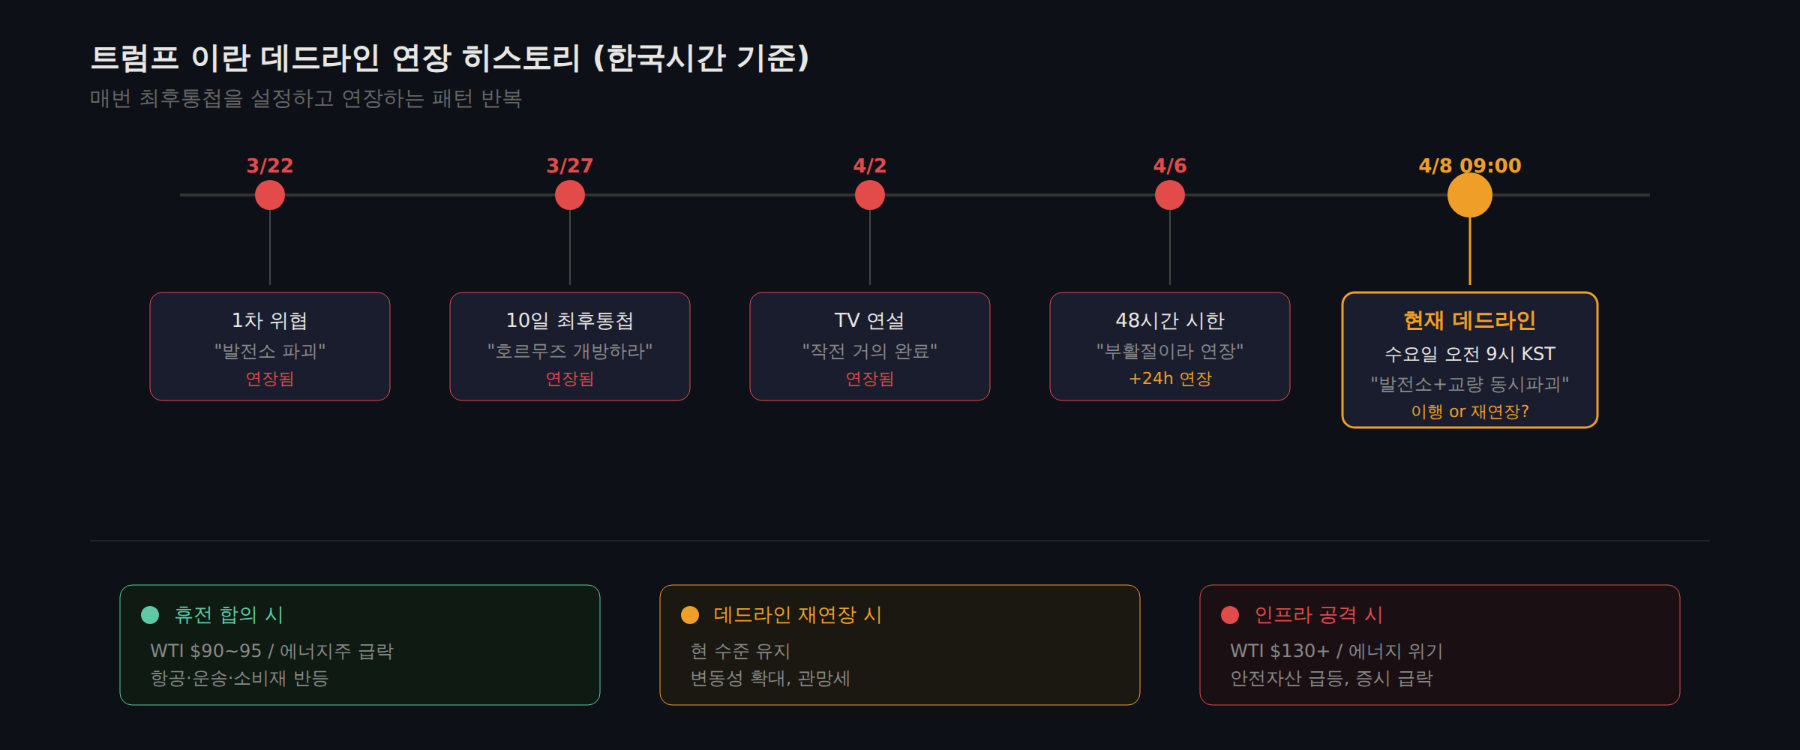Select the 48시간 시한 card
The image size is (1800, 750).
click(1170, 346)
